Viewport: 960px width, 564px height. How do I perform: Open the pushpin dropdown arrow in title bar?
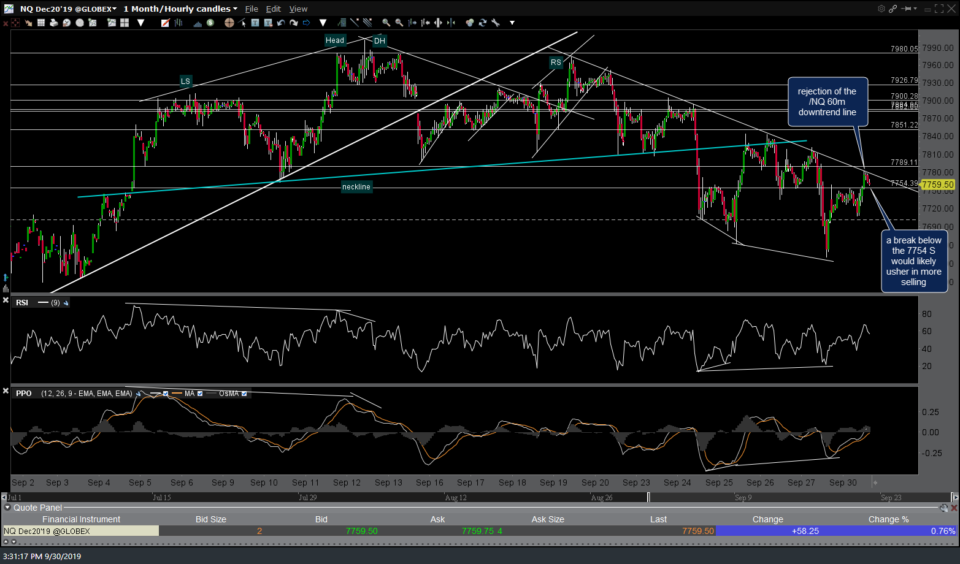click(915, 9)
